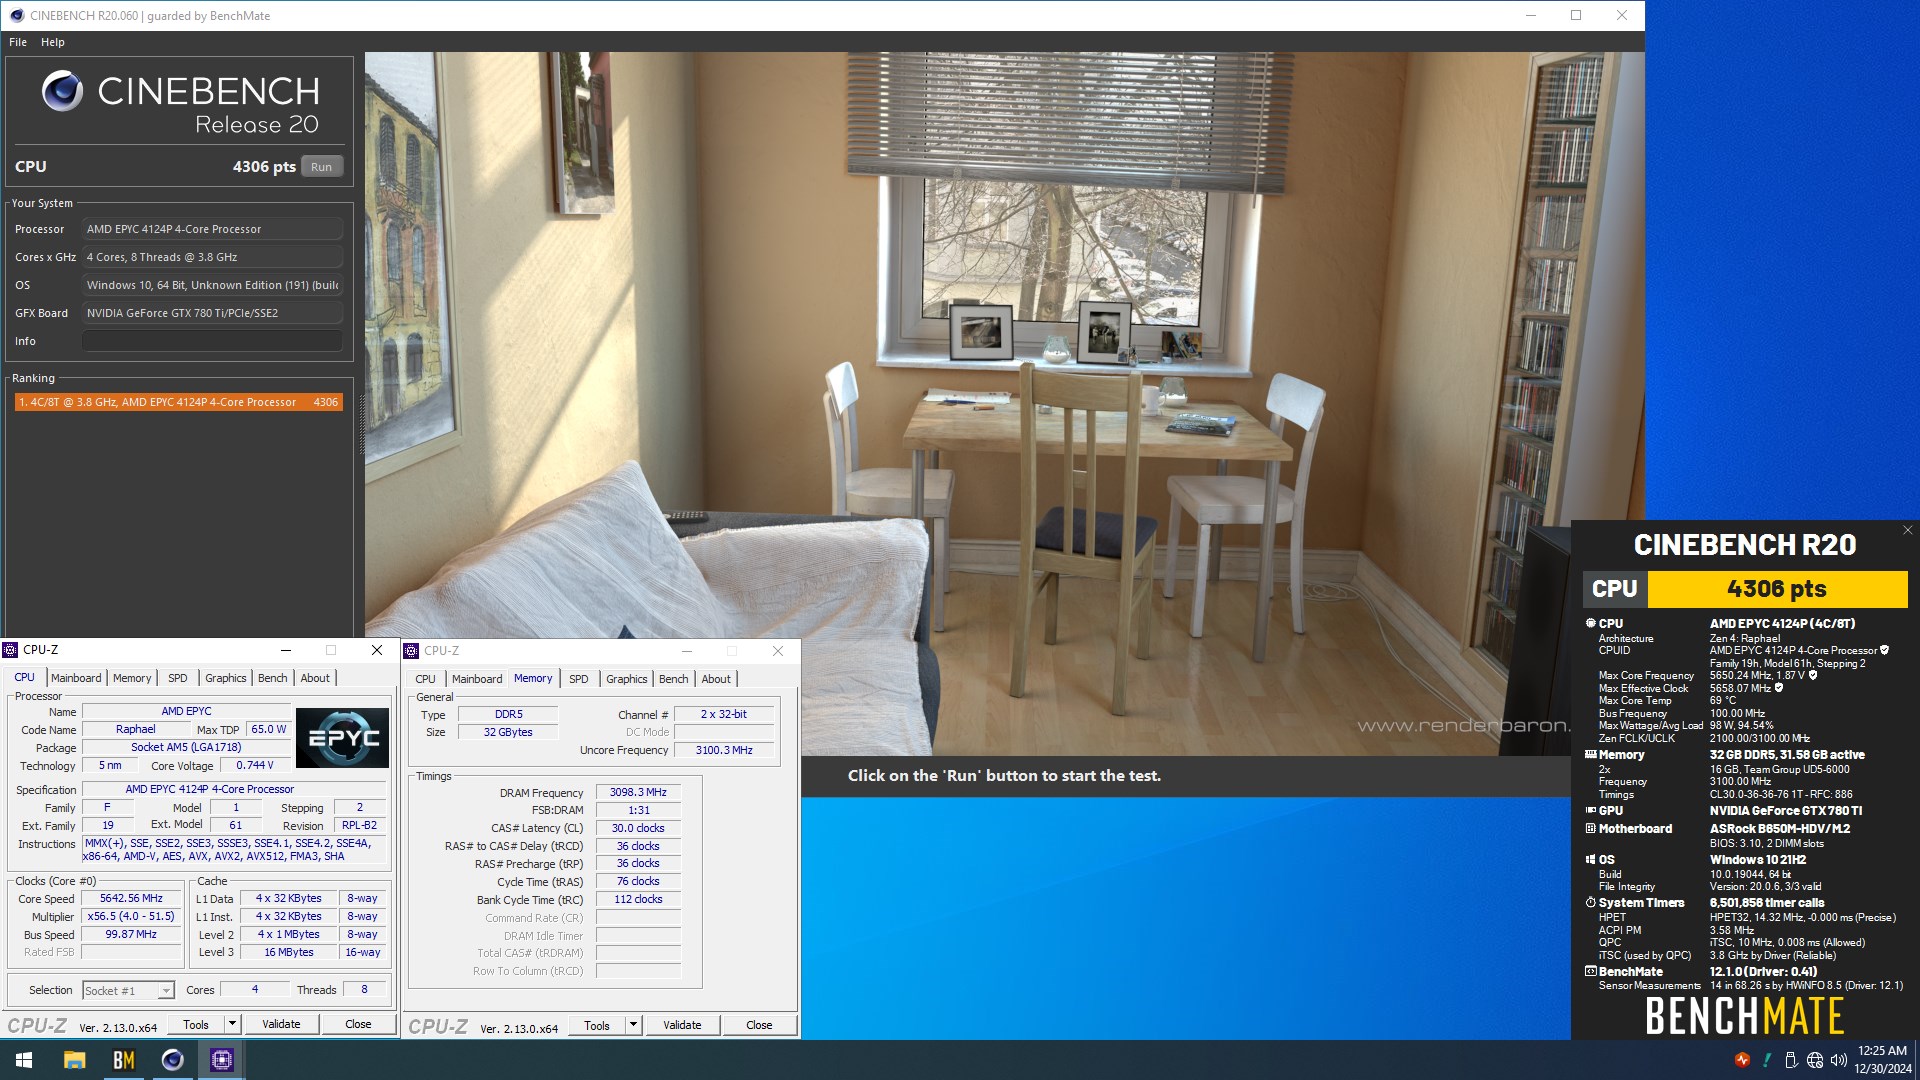Click the left CPU-Z window title icon
Image resolution: width=1920 pixels, height=1080 pixels.
pyautogui.click(x=11, y=650)
